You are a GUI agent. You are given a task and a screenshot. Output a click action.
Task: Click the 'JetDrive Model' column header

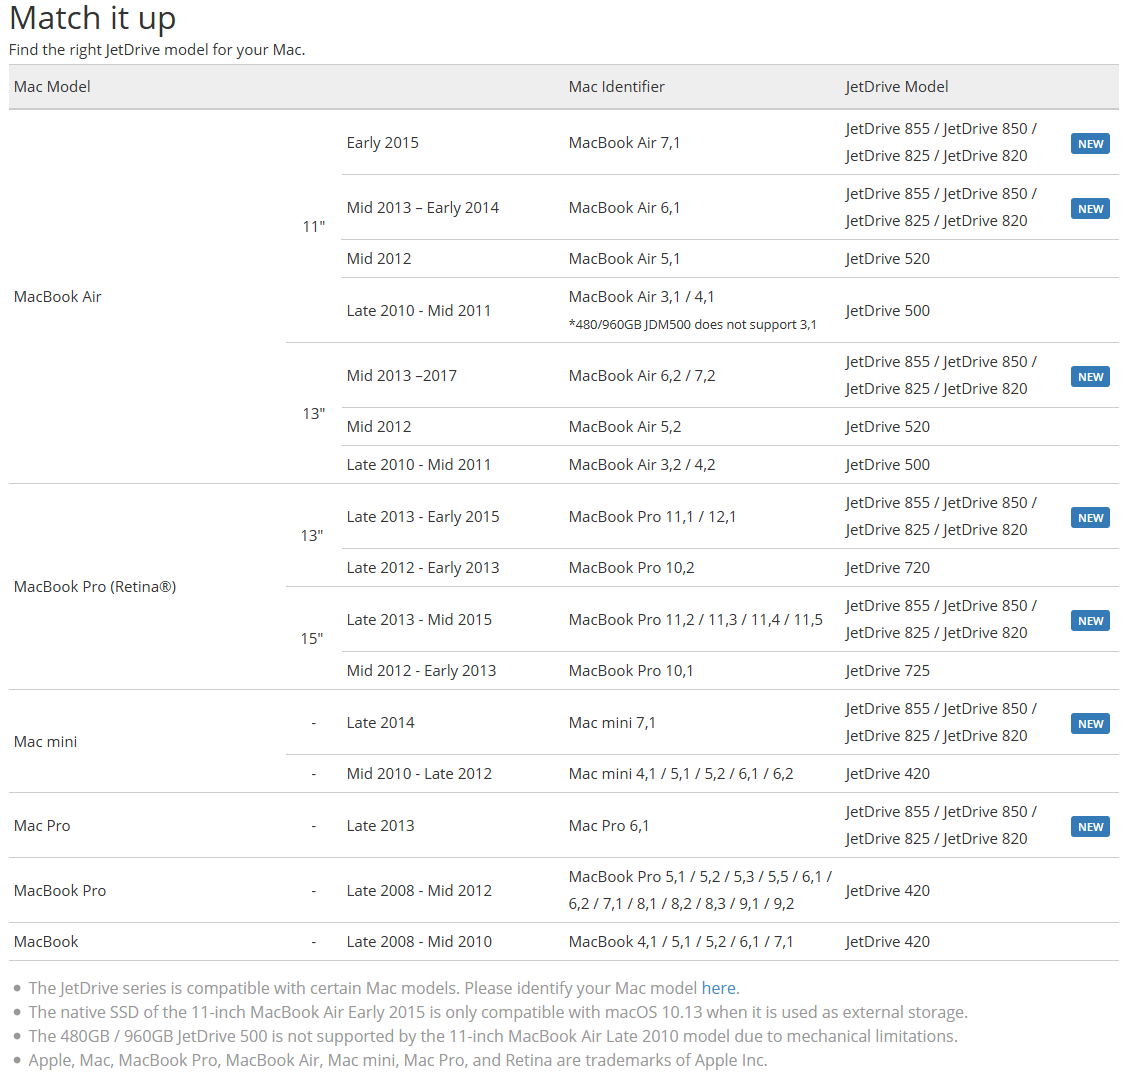[x=897, y=87]
